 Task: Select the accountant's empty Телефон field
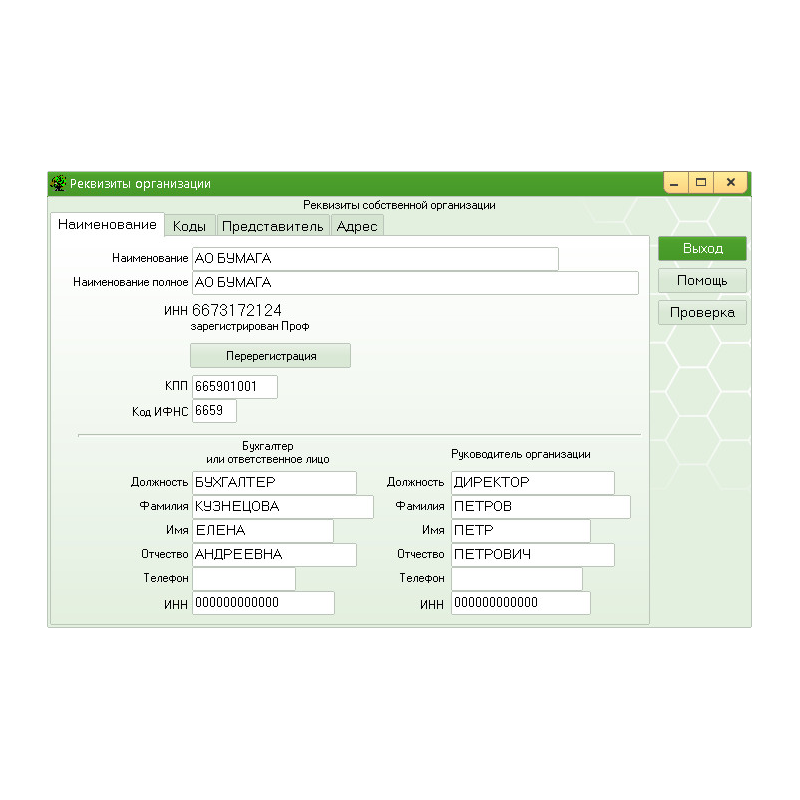point(244,578)
